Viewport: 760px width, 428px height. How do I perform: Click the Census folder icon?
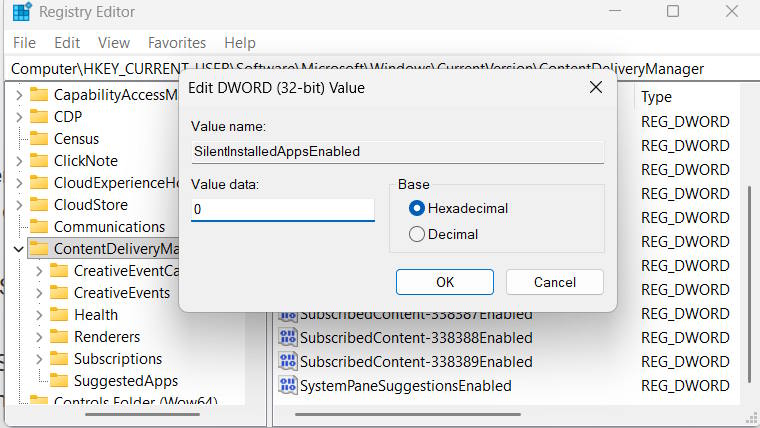click(39, 139)
